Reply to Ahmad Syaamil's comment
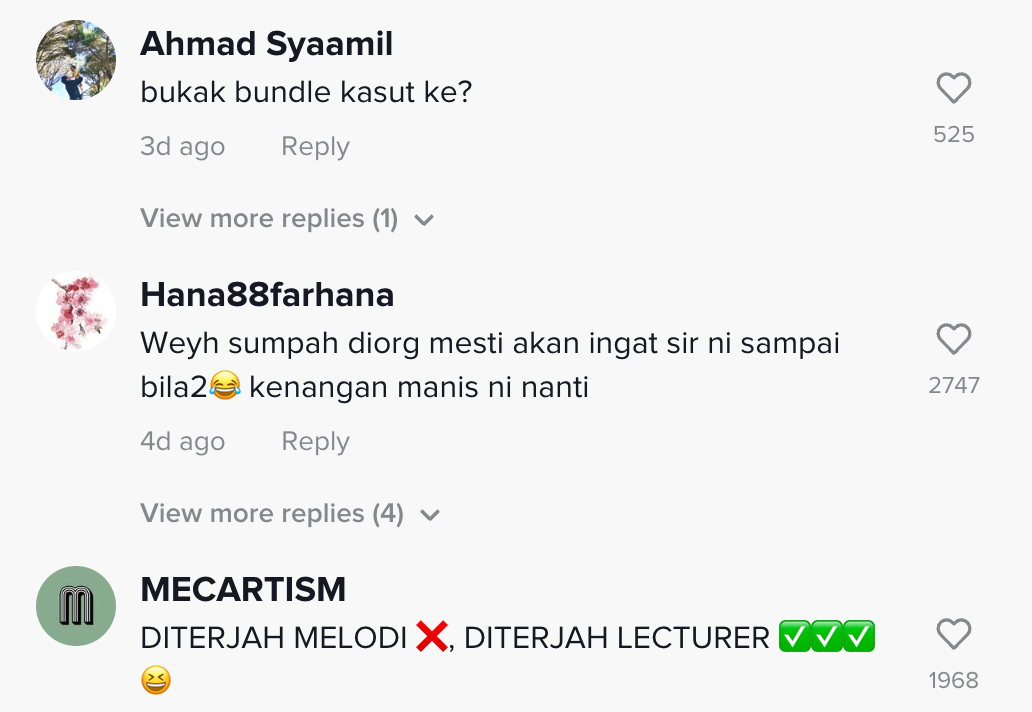 click(x=315, y=147)
